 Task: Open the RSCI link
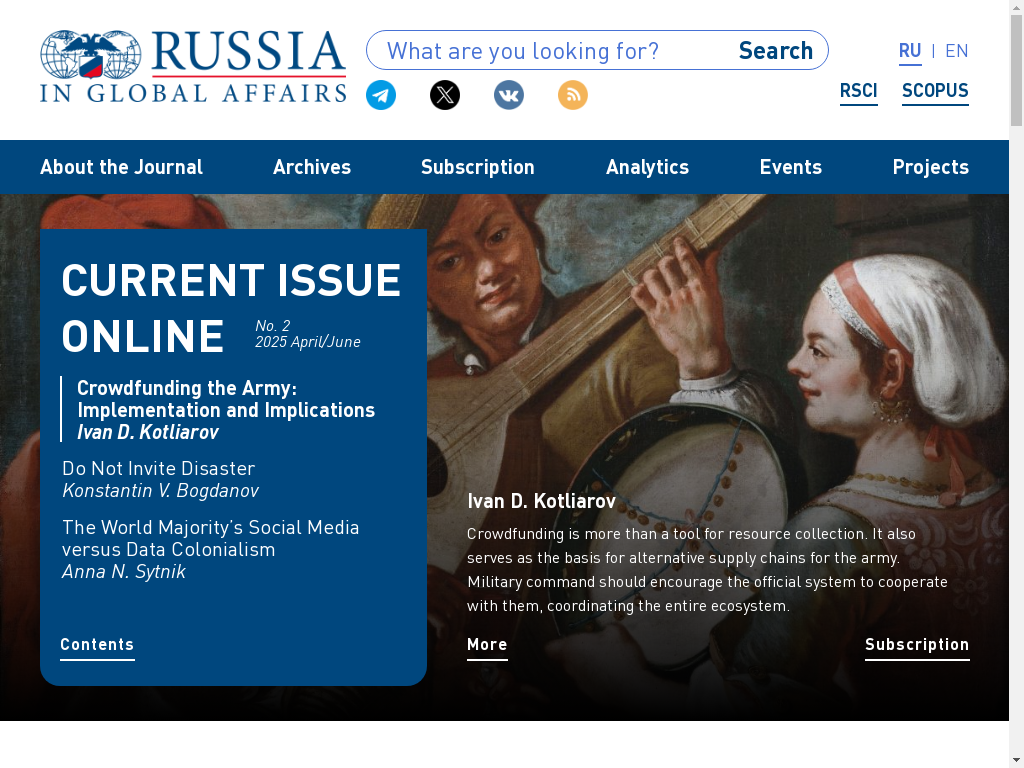coord(858,91)
